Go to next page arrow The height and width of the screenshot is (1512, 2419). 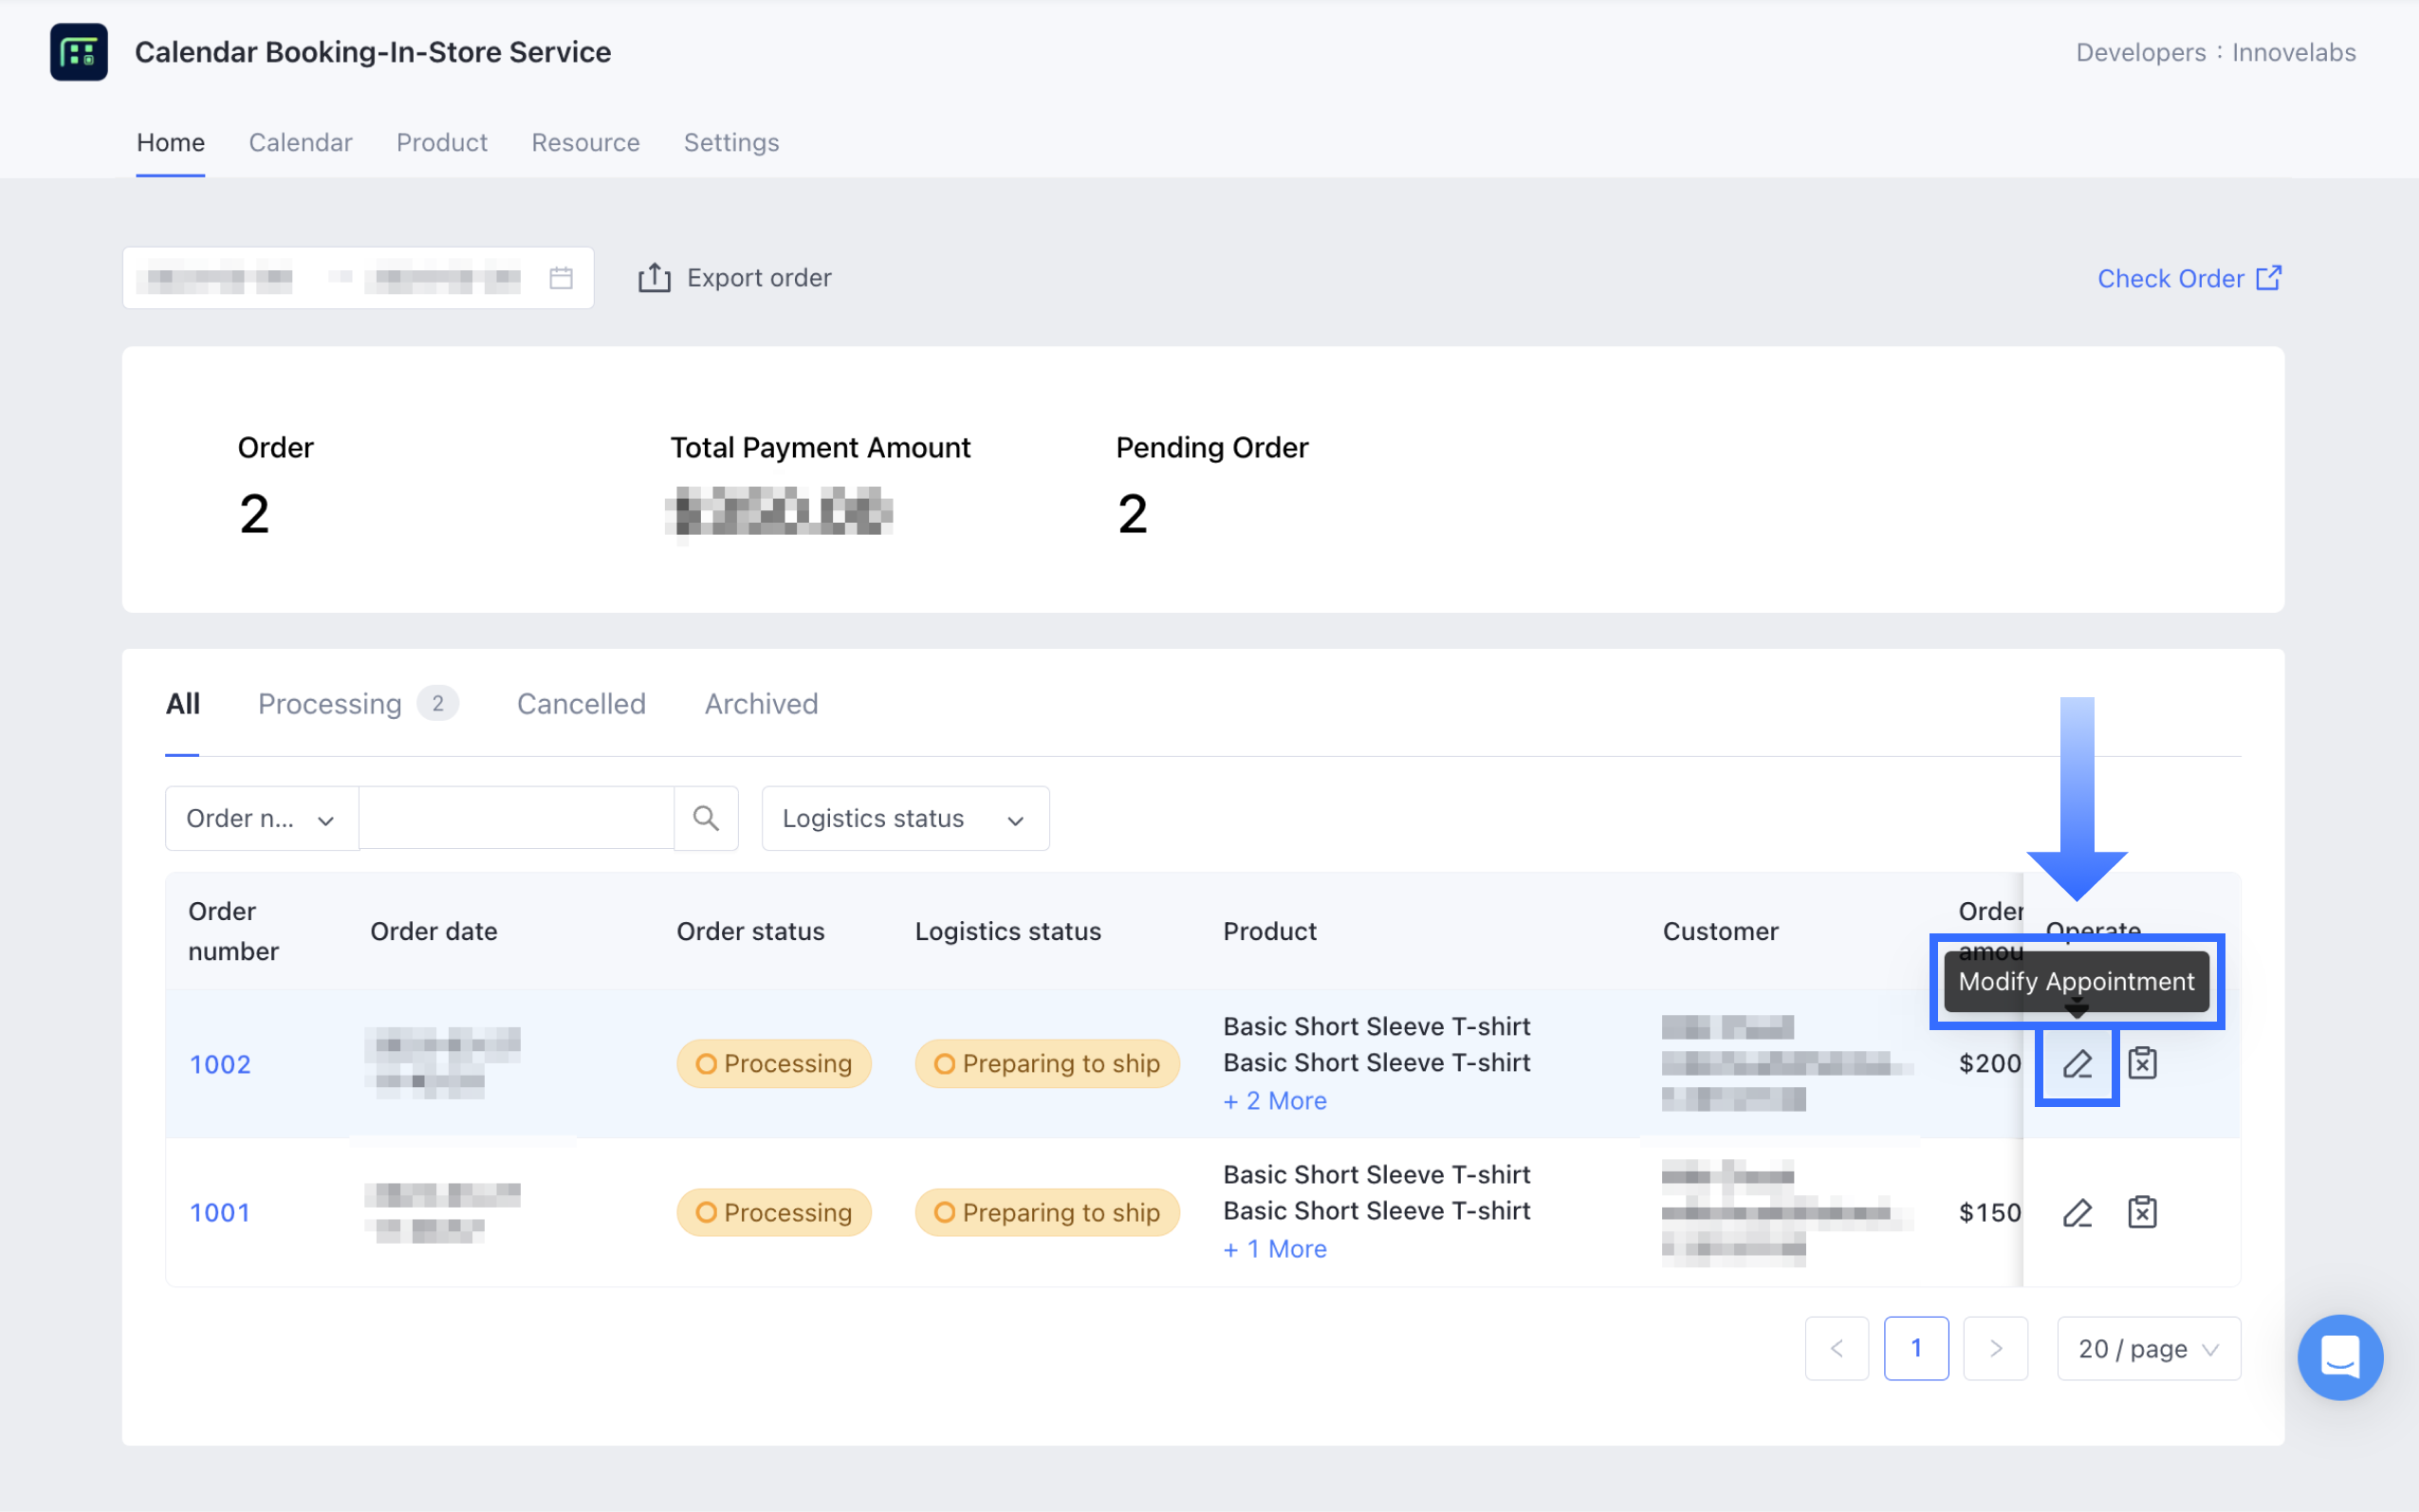pos(1994,1348)
